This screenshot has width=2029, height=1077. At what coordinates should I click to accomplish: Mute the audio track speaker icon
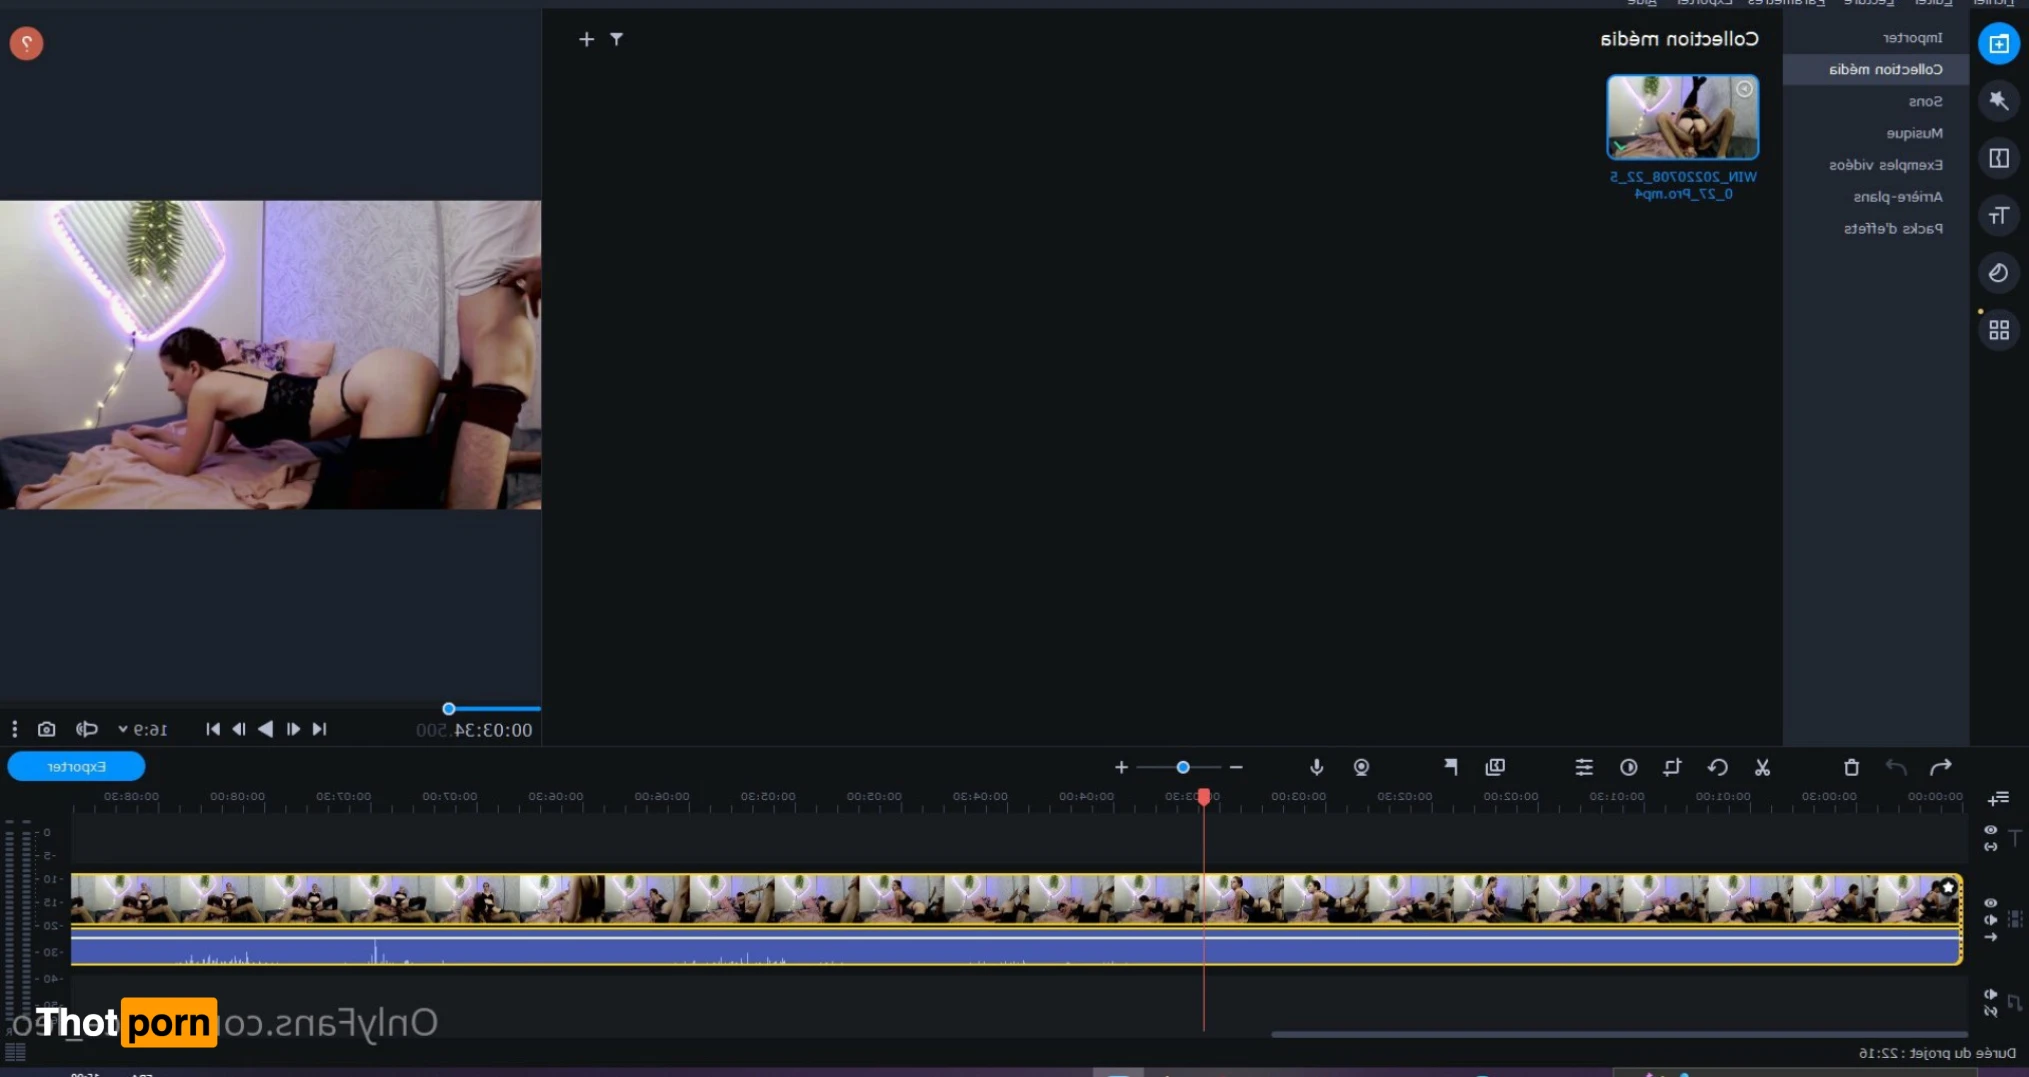coord(1990,994)
